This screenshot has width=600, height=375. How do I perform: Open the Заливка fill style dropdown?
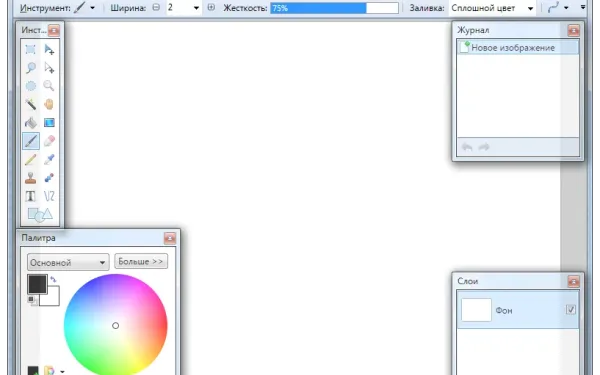530,8
